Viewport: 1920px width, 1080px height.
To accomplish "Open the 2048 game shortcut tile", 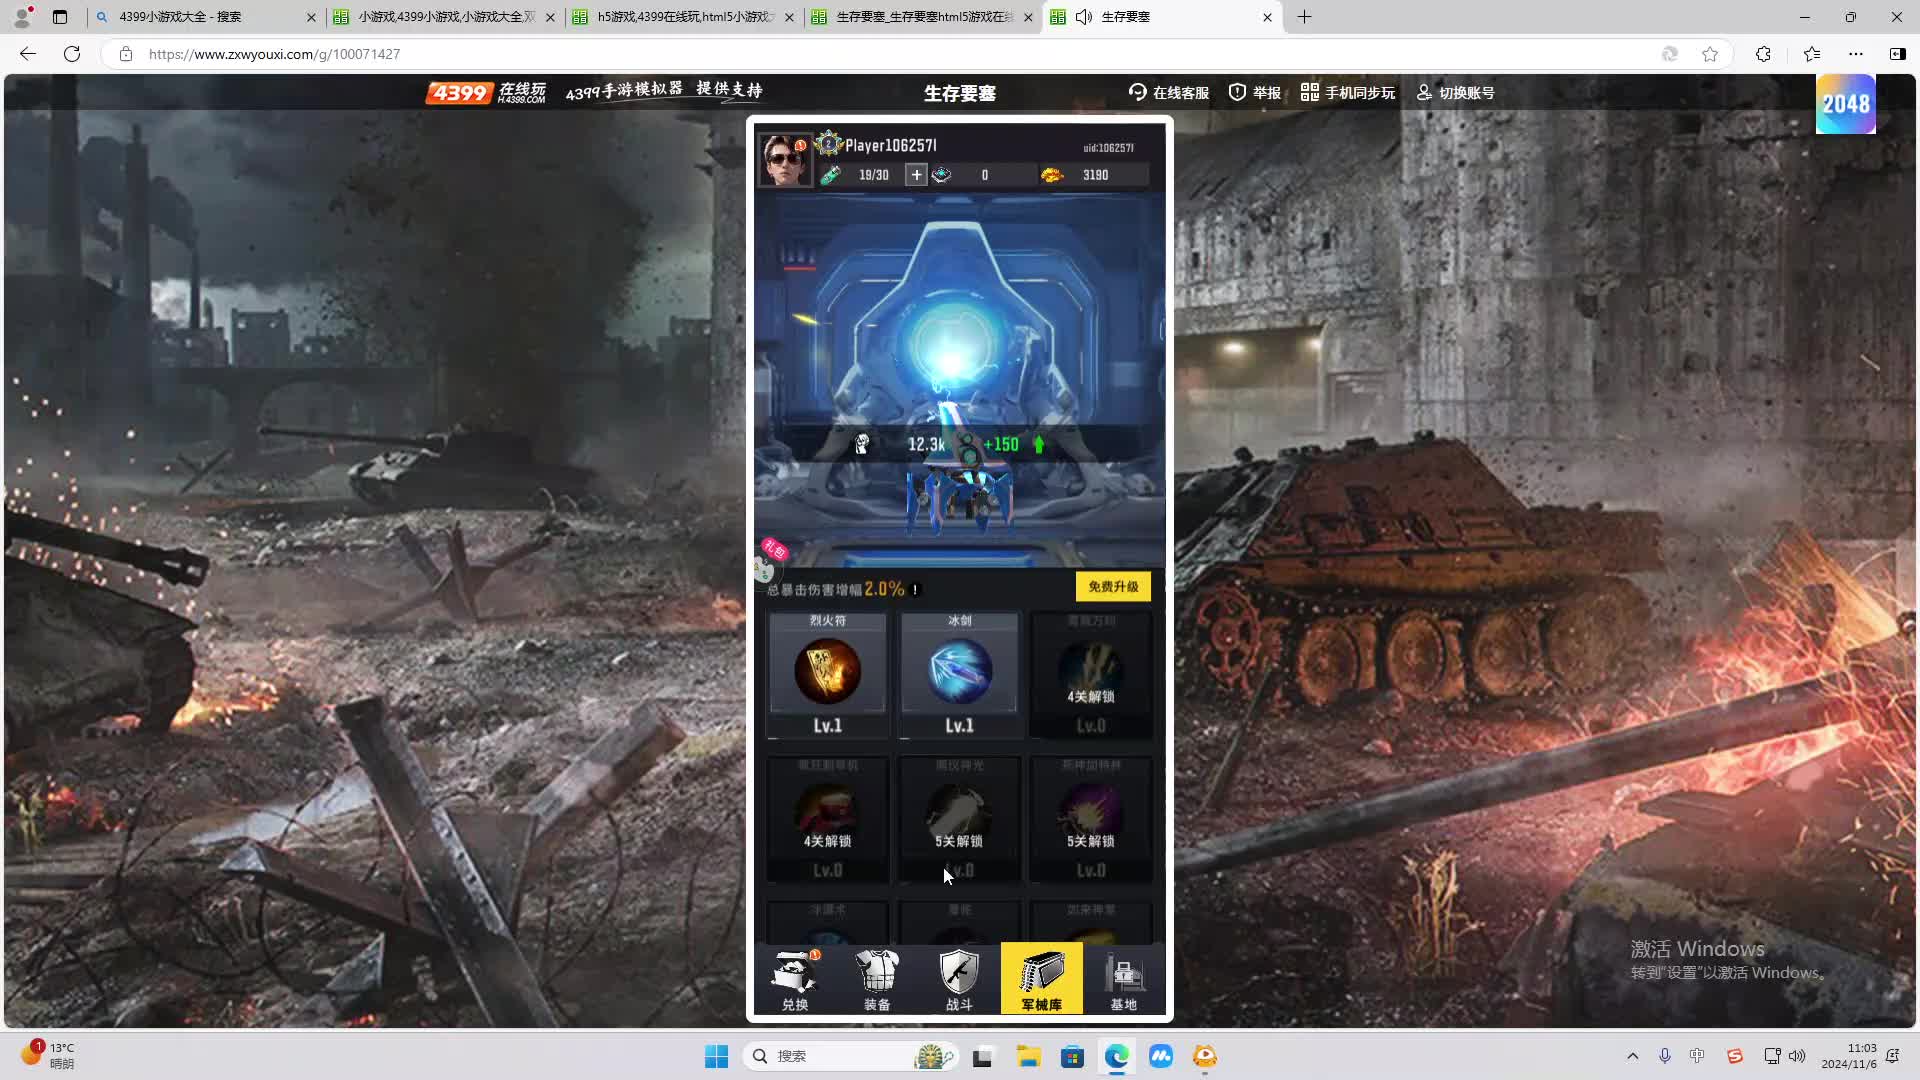I will pyautogui.click(x=1845, y=104).
